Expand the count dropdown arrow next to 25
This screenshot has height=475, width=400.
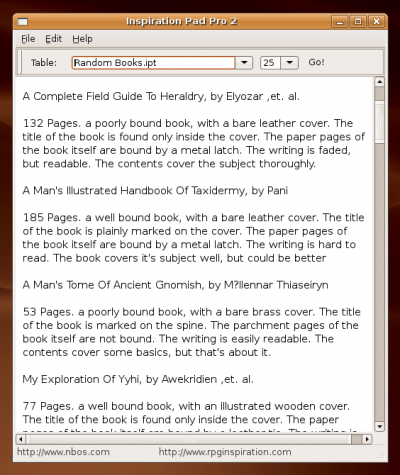click(289, 62)
